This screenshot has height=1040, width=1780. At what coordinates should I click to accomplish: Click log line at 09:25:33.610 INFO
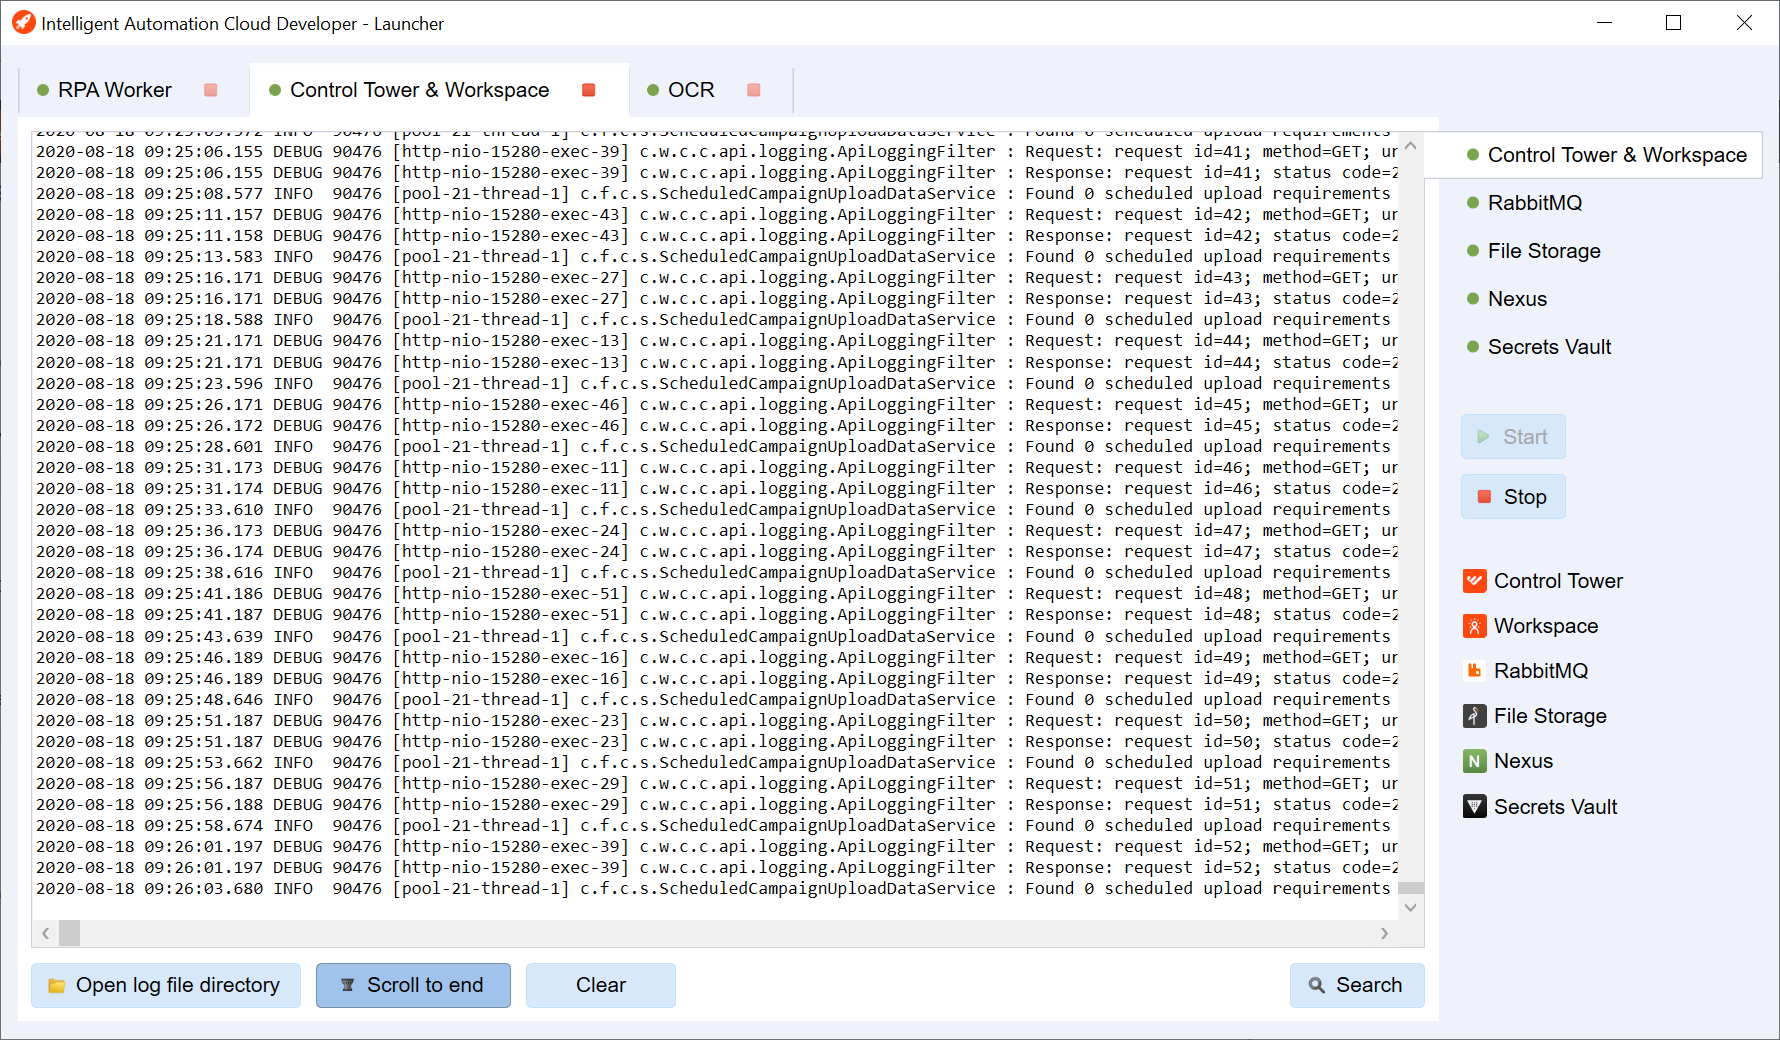(714, 510)
